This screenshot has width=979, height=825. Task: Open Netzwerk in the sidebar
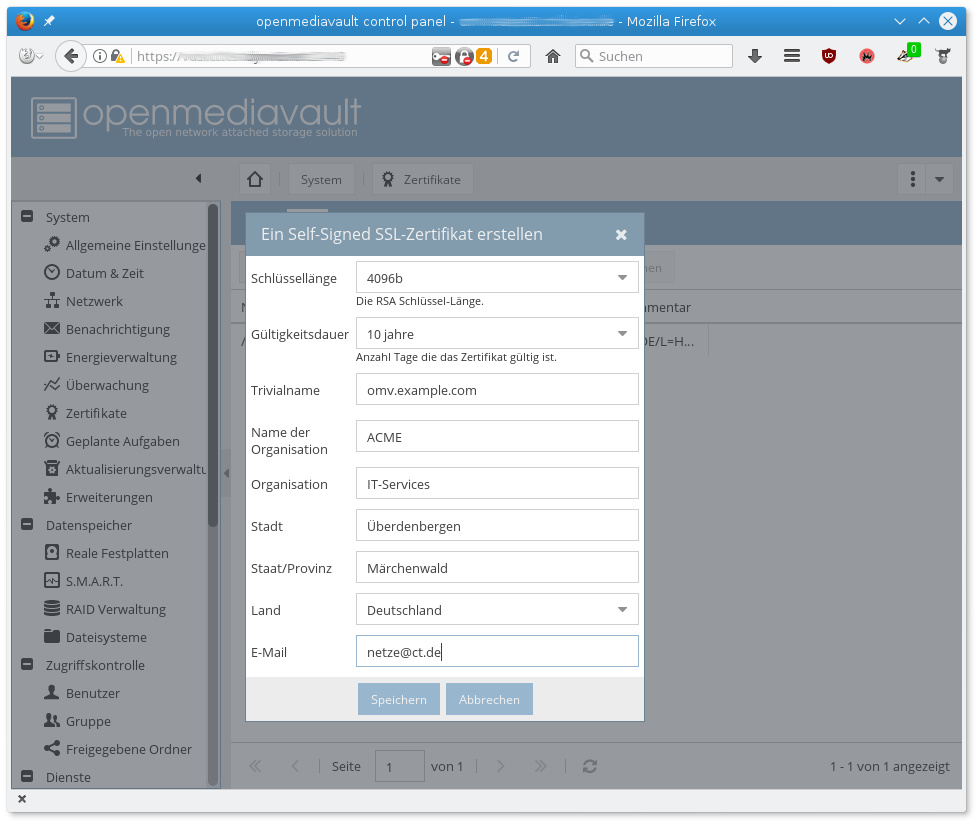pos(94,301)
